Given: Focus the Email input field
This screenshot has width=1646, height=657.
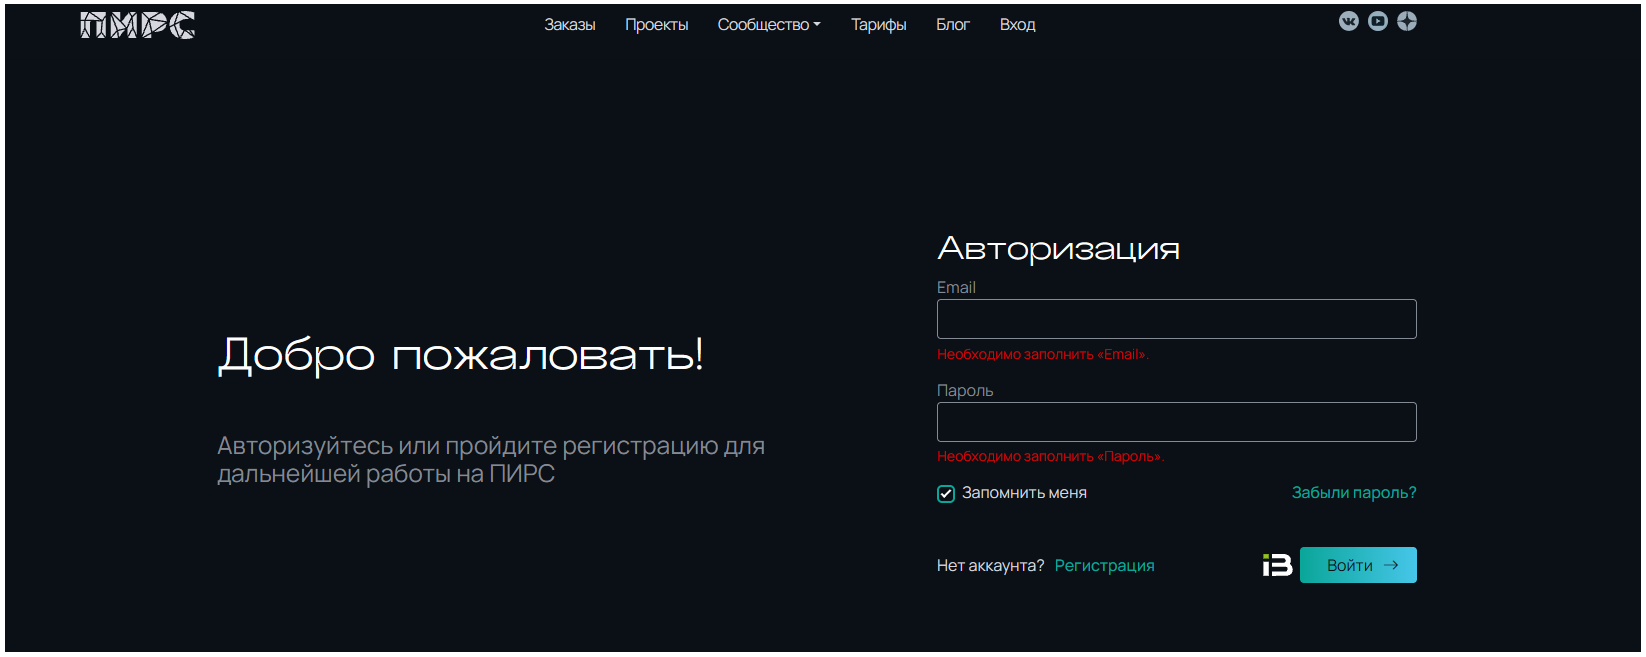Looking at the screenshot, I should point(1177,319).
